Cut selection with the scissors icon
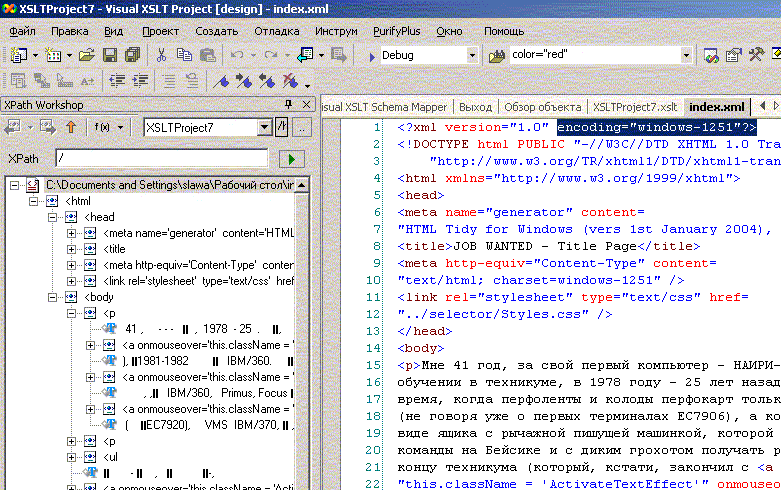 point(161,55)
